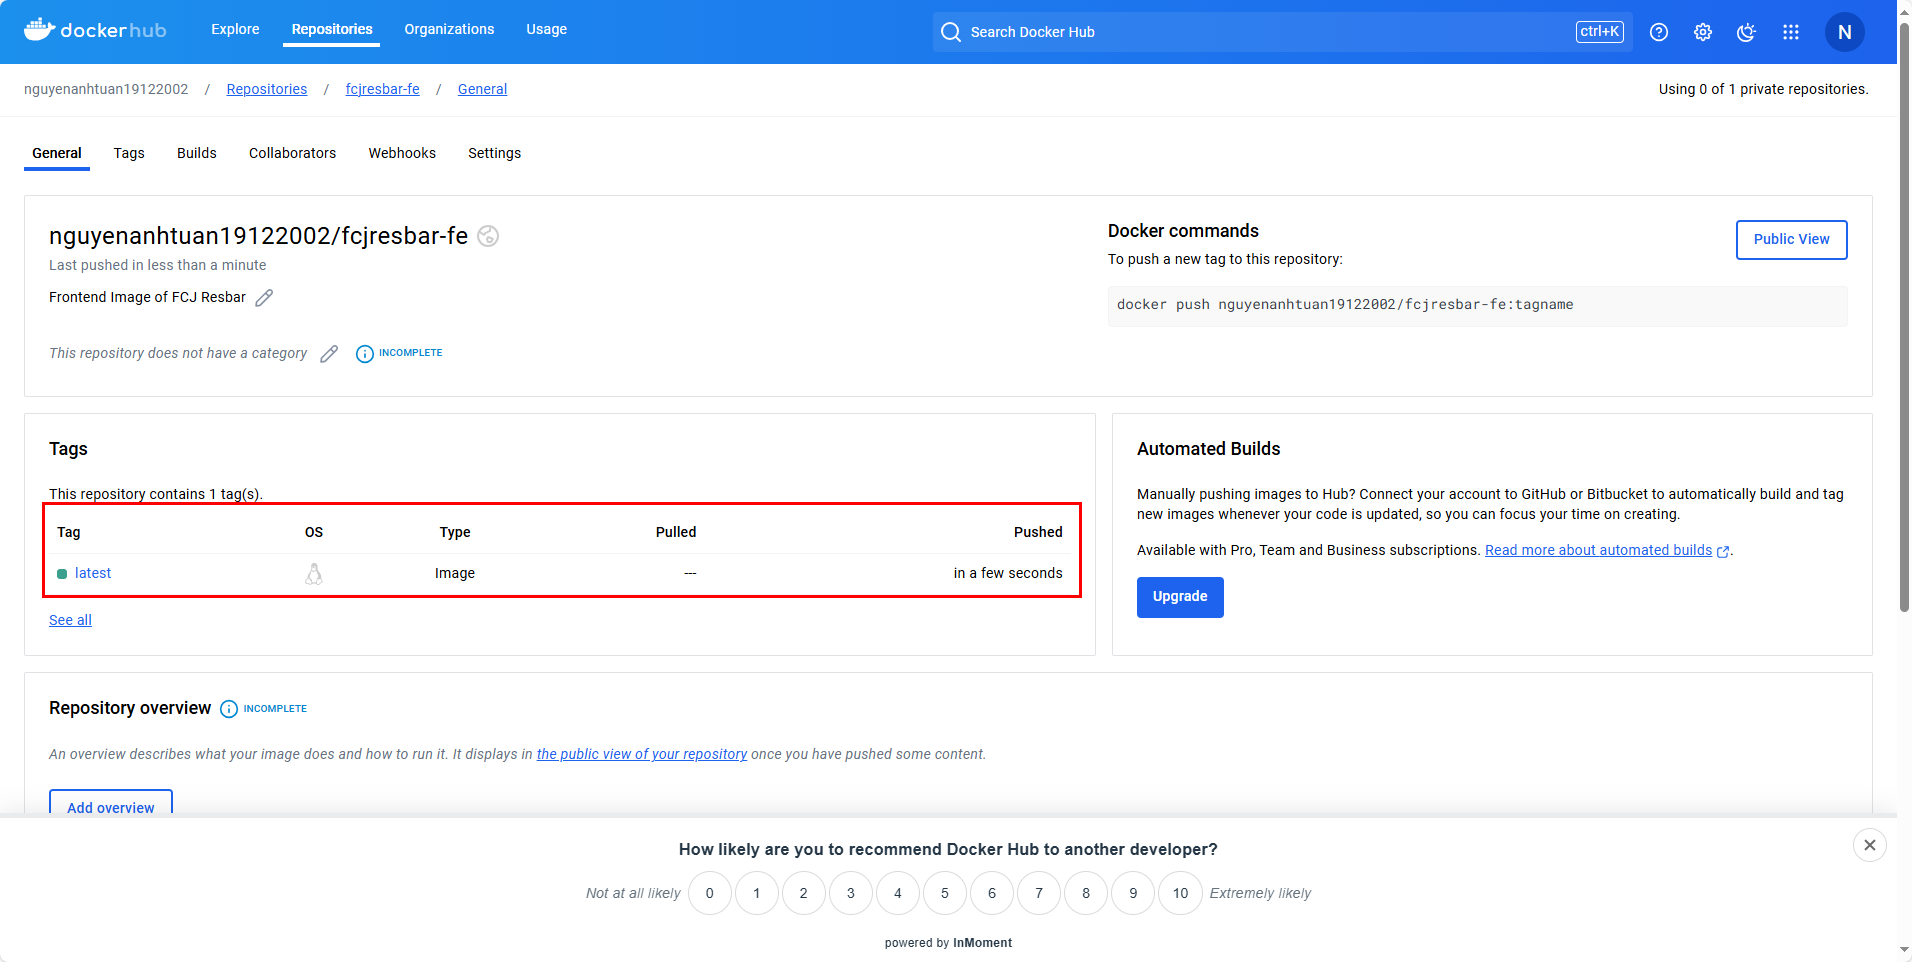1912x962 pixels.
Task: Click the nguyenanhtuan19122002 breadcrumb text
Action: [x=106, y=89]
